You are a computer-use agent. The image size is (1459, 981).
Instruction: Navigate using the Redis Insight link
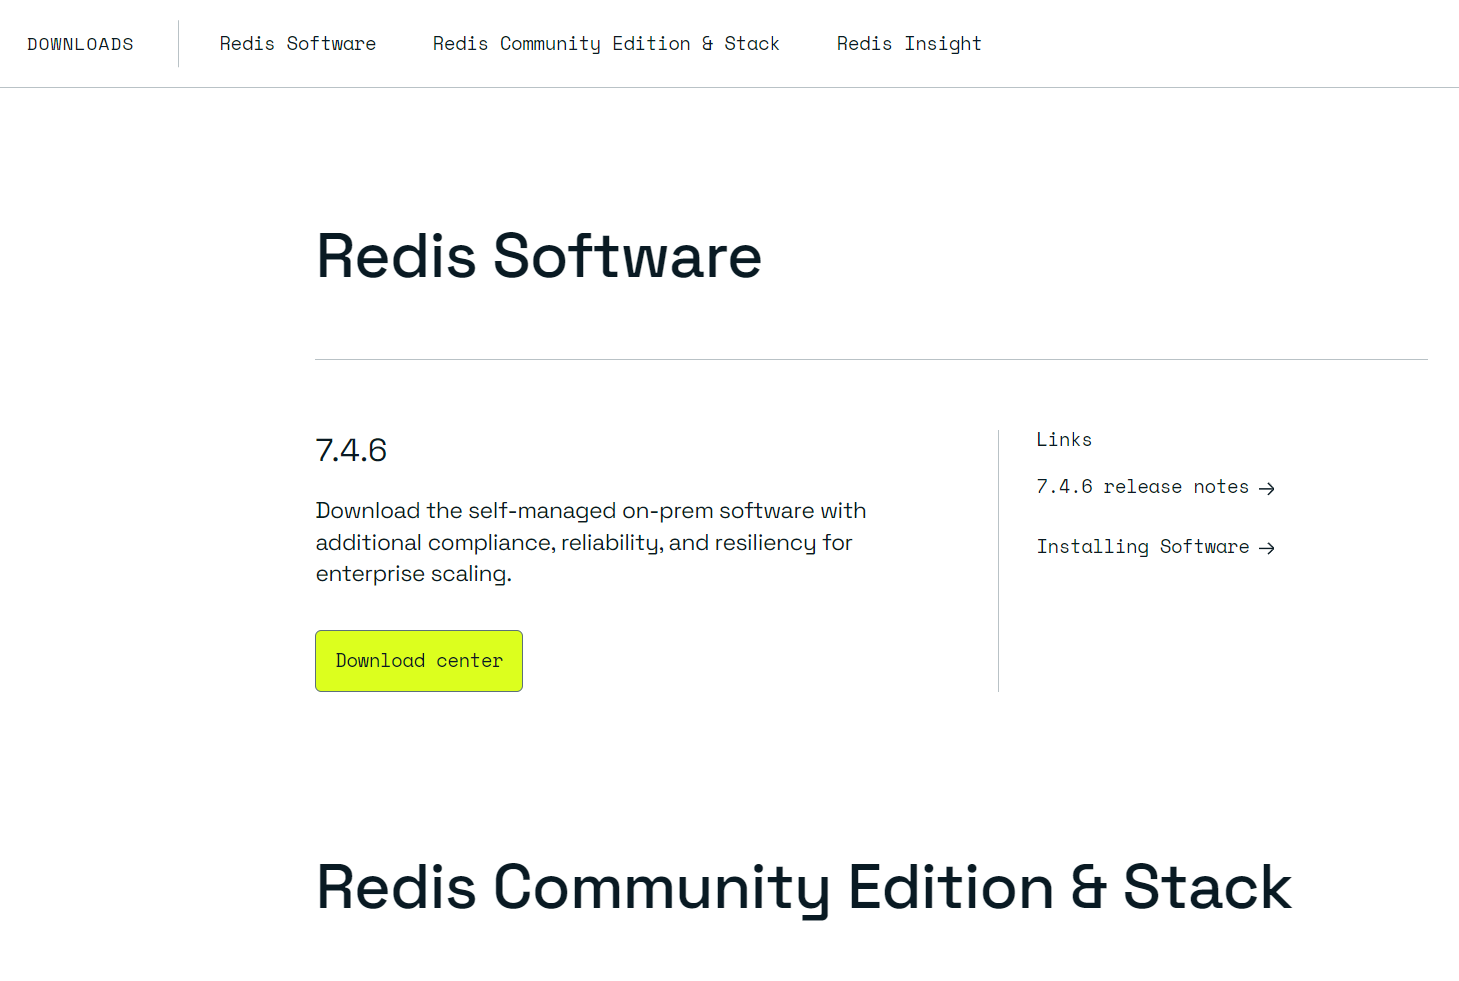click(x=908, y=43)
